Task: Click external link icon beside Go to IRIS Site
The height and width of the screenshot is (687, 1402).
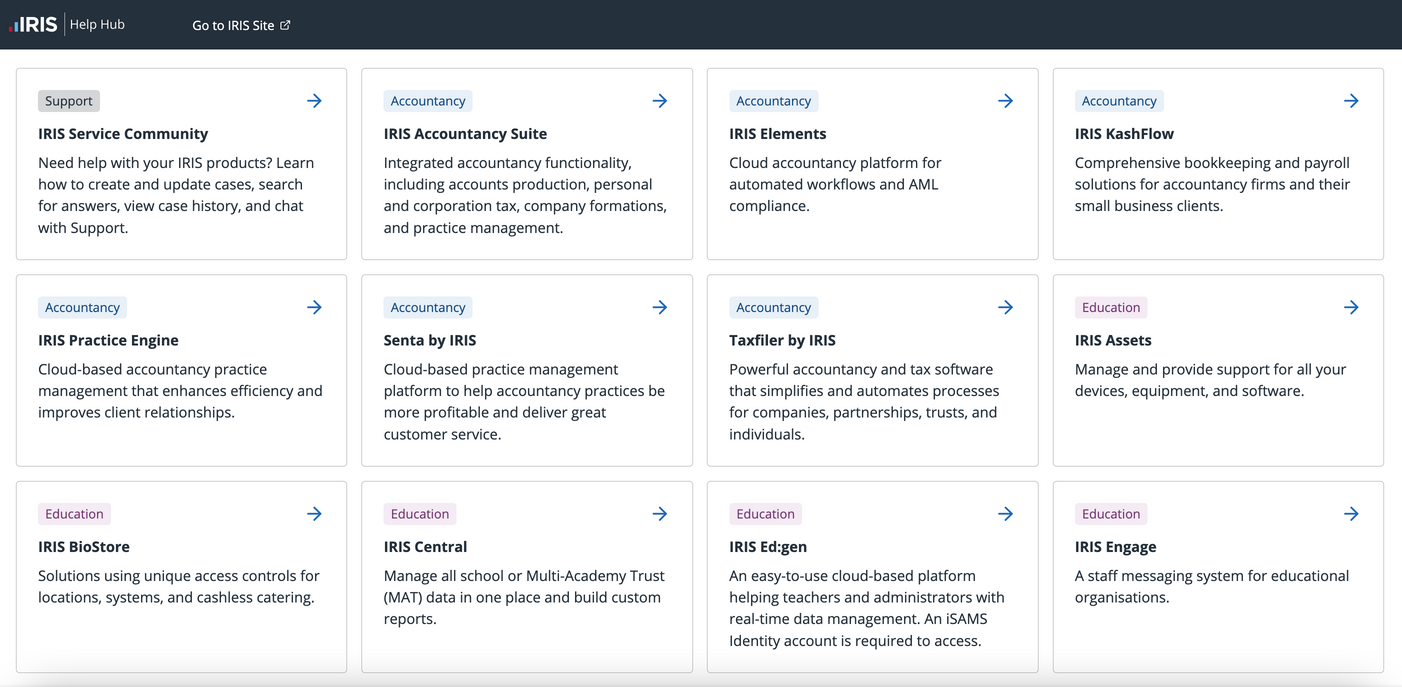Action: [285, 25]
